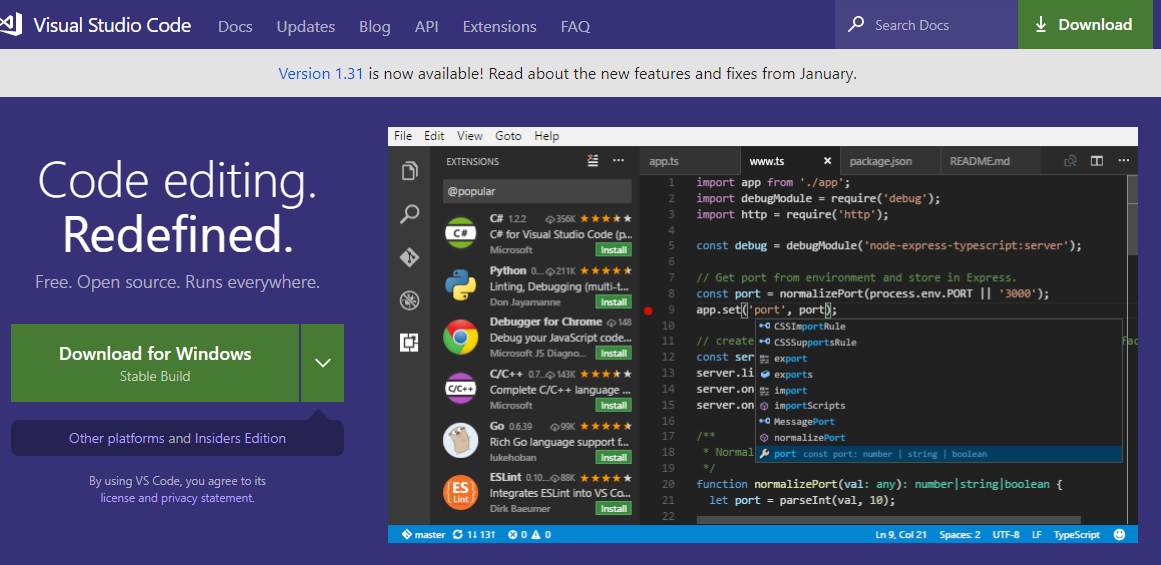Click Spaces: 2 in status bar

960,535
